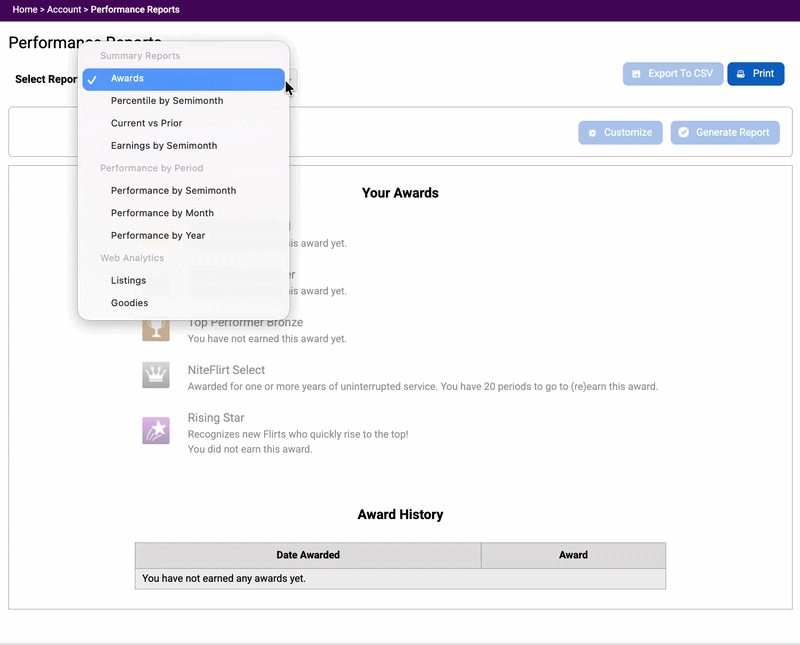Open Goodies web analytics report
Image resolution: width=800 pixels, height=645 pixels.
[183, 303]
